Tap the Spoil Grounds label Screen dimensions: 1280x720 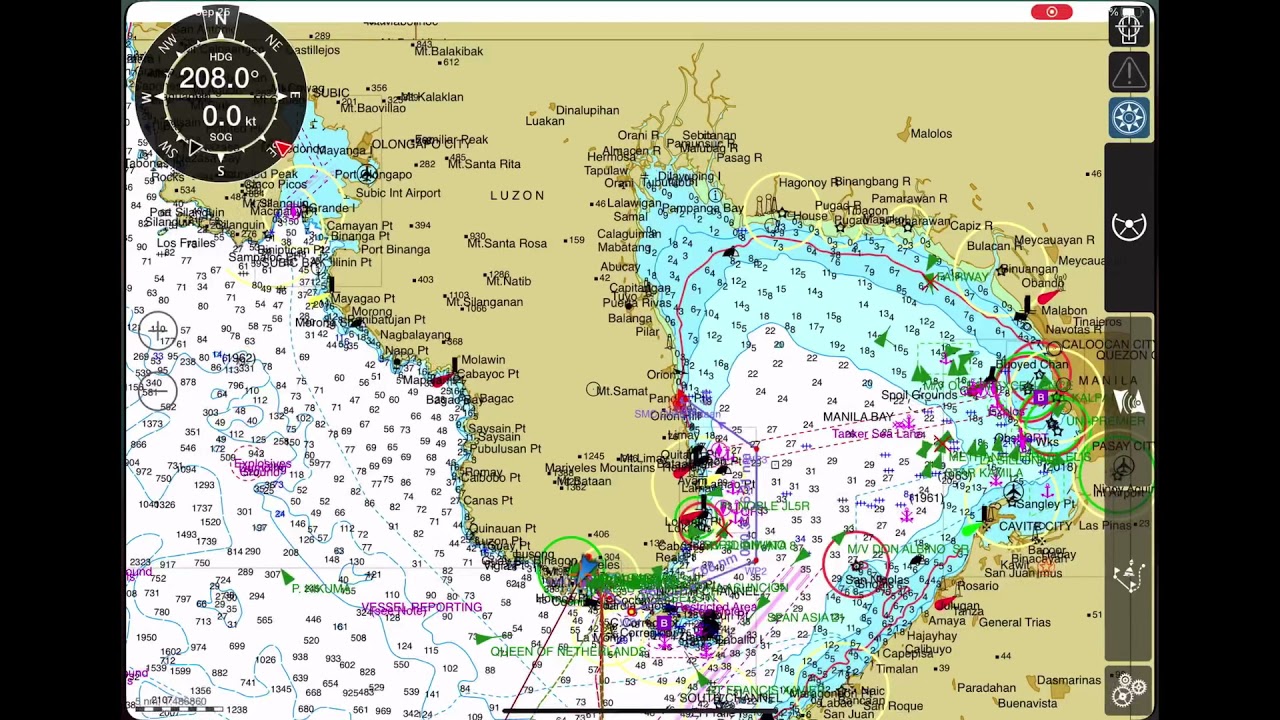coord(919,395)
